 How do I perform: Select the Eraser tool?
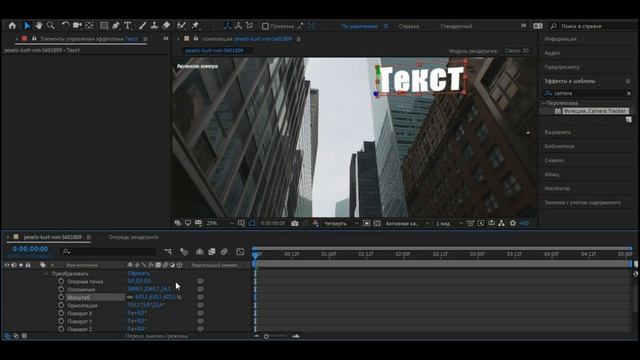[x=166, y=26]
